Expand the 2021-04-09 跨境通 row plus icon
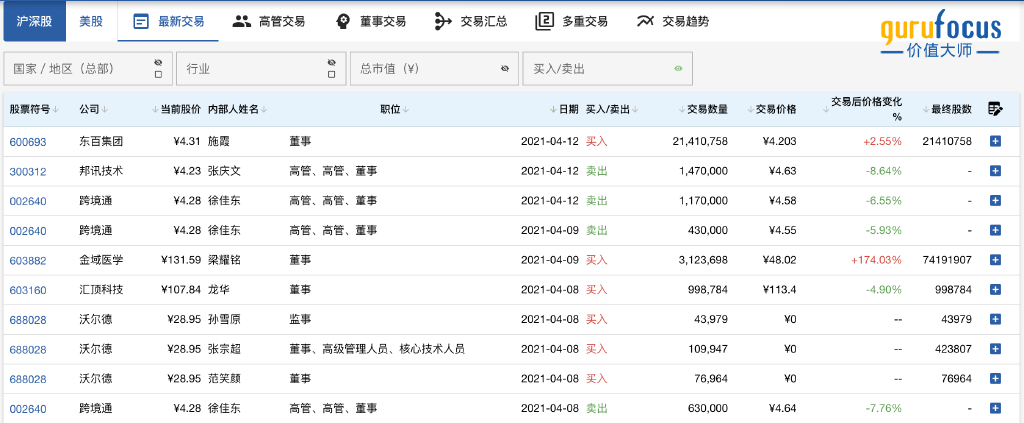This screenshot has width=1024, height=423. pos(995,230)
